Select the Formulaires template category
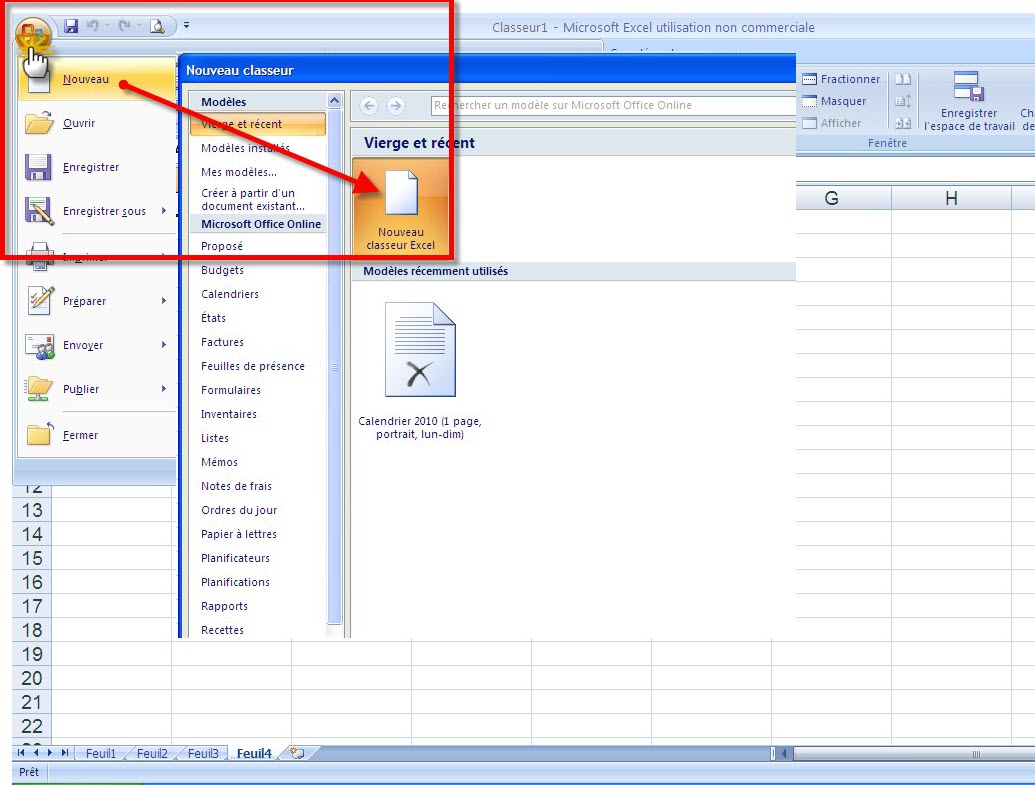This screenshot has width=1035, height=785. click(x=231, y=390)
